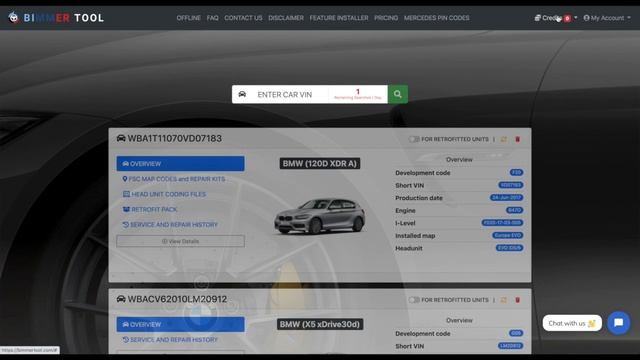Click the BMW (X5 xDrive30d) label
Screen dimensions: 640x360
(320, 324)
